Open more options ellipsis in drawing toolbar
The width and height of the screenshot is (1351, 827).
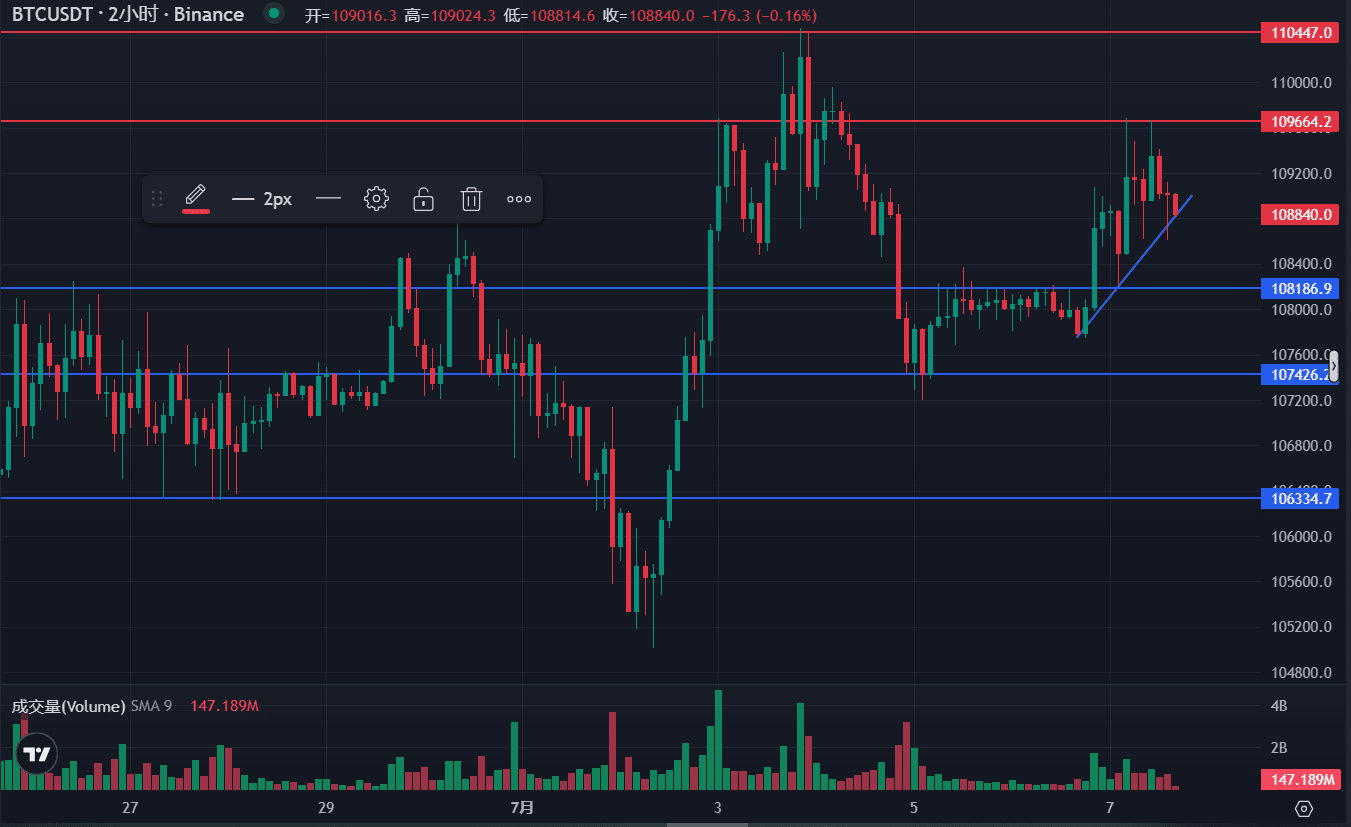point(519,199)
